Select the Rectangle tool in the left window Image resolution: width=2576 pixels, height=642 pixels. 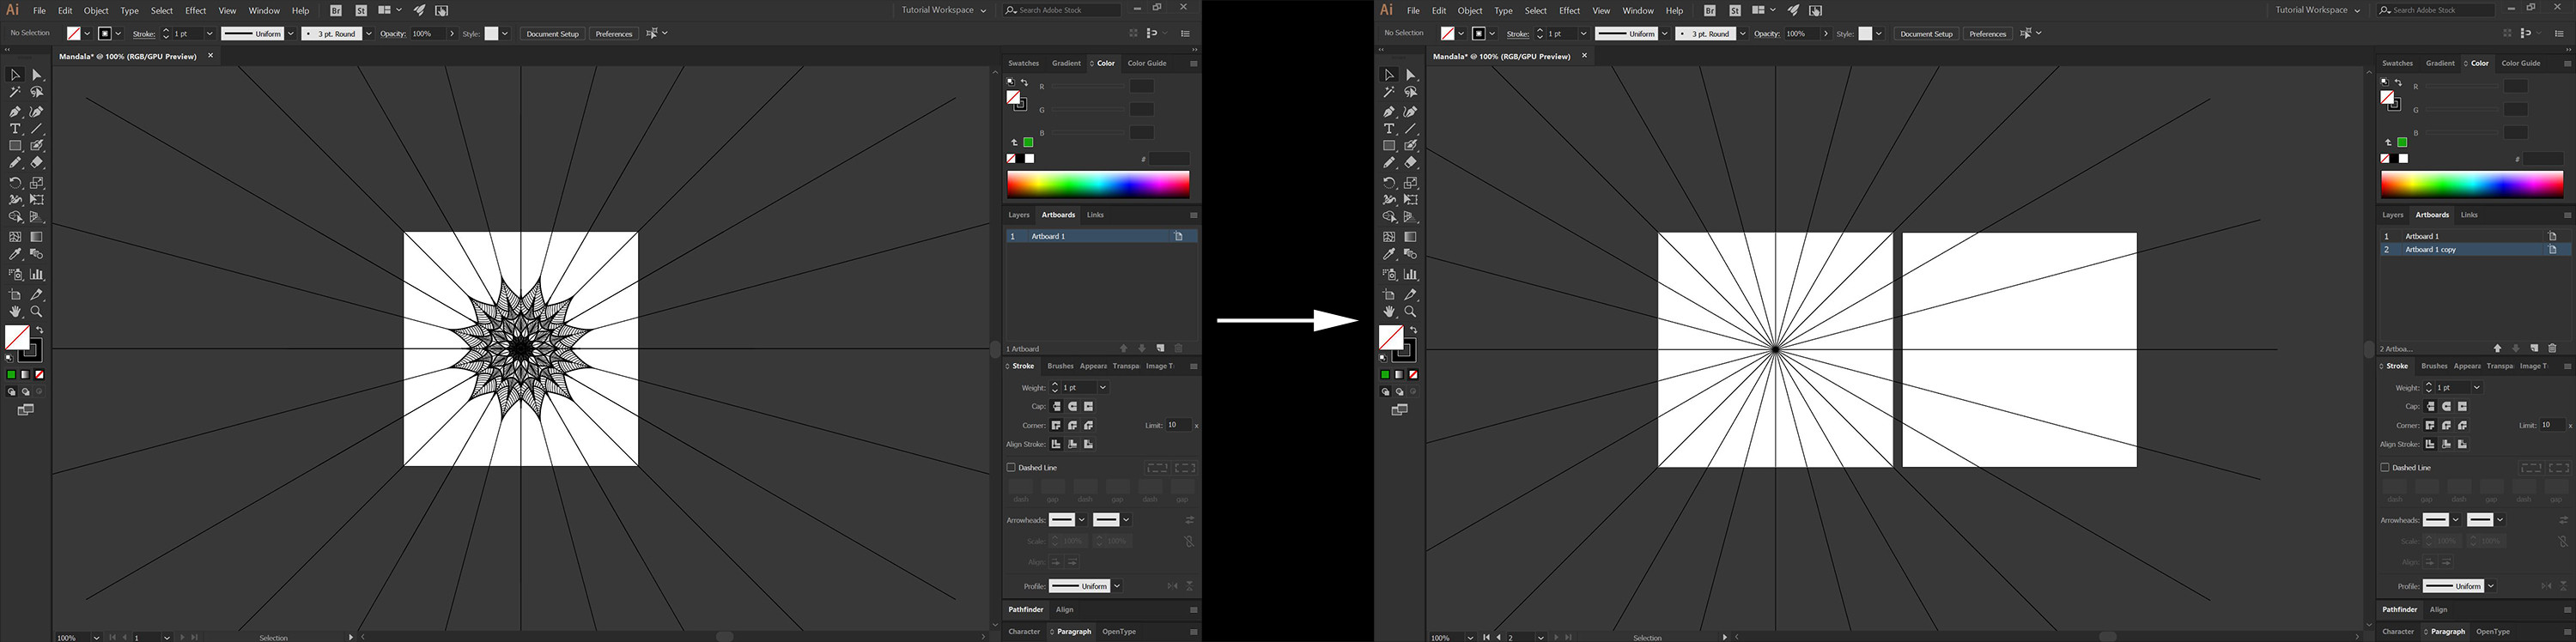click(15, 146)
